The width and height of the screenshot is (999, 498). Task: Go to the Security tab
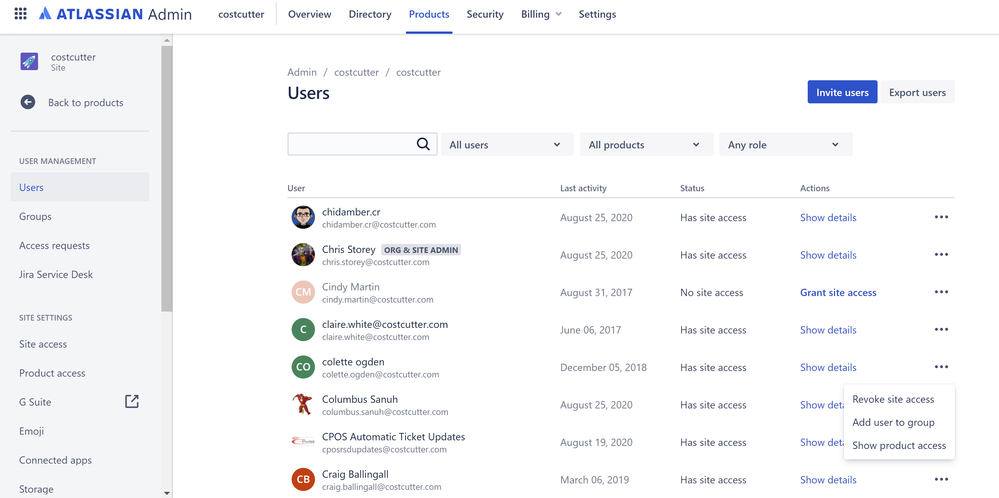[485, 14]
